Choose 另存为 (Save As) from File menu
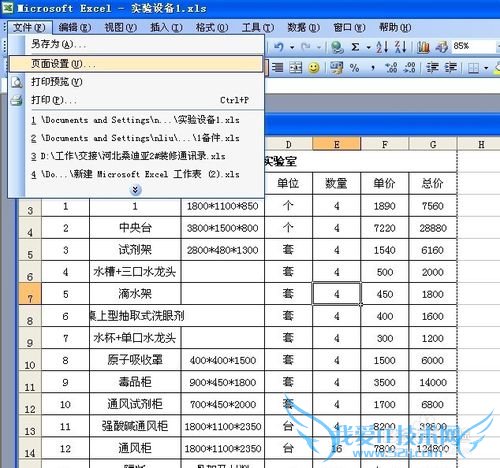The height and width of the screenshot is (468, 500). pyautogui.click(x=136, y=44)
